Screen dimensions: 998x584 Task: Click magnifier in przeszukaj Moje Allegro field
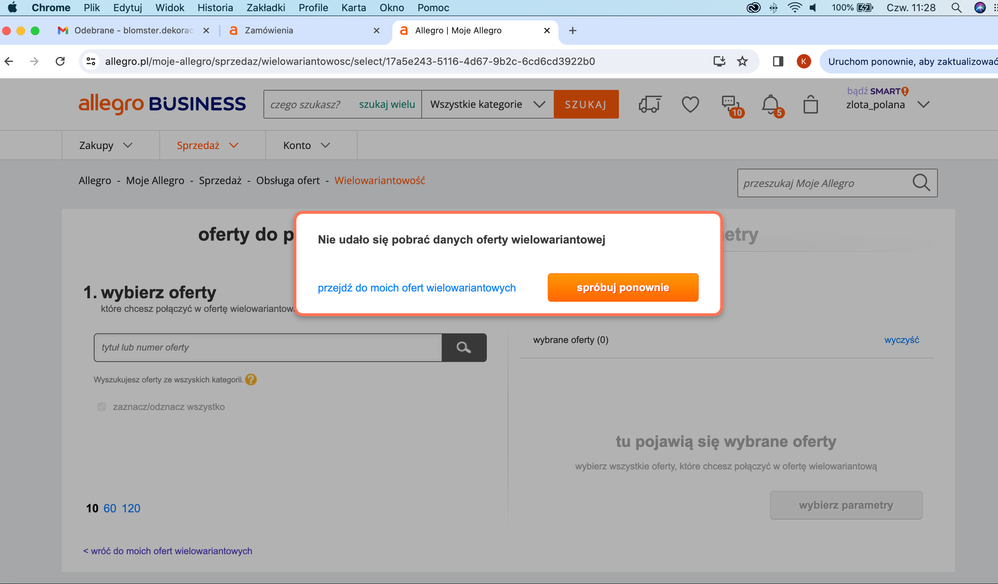pos(921,183)
